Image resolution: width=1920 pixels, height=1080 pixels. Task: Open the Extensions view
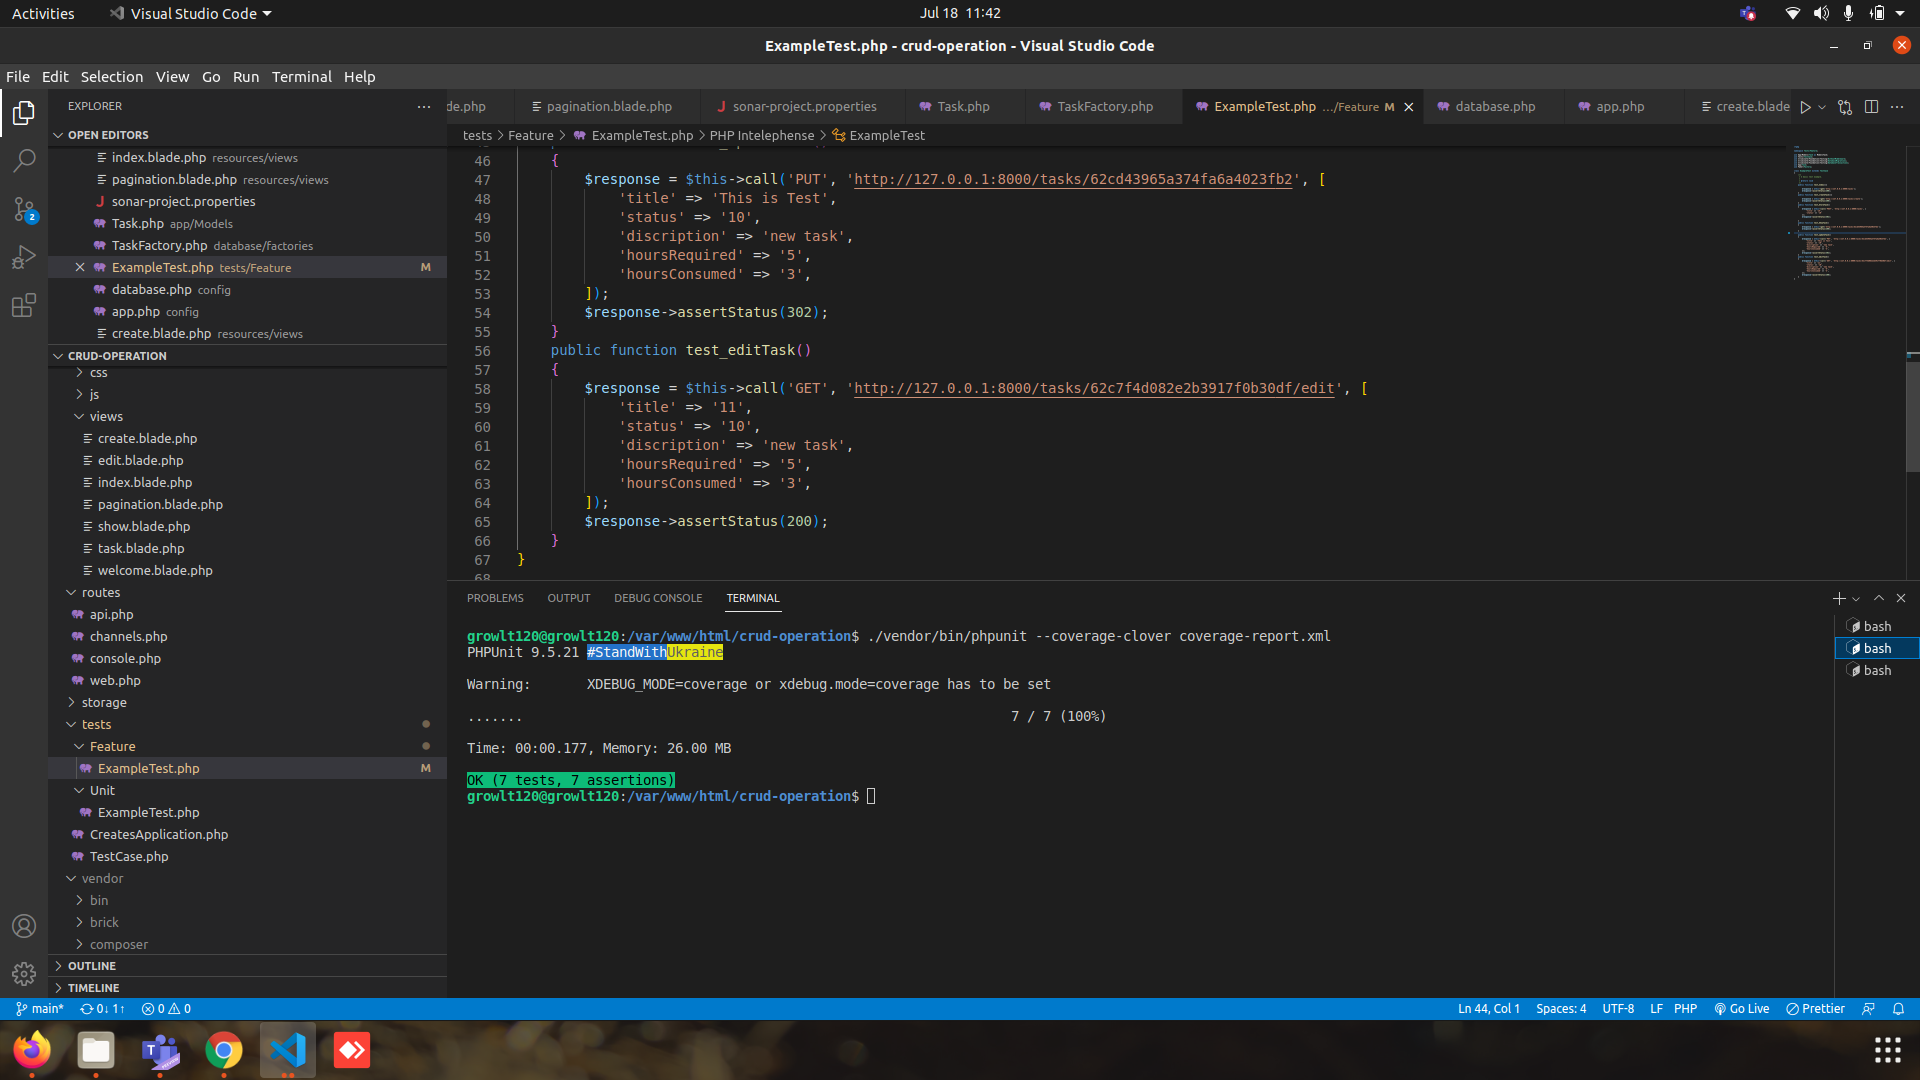point(24,306)
